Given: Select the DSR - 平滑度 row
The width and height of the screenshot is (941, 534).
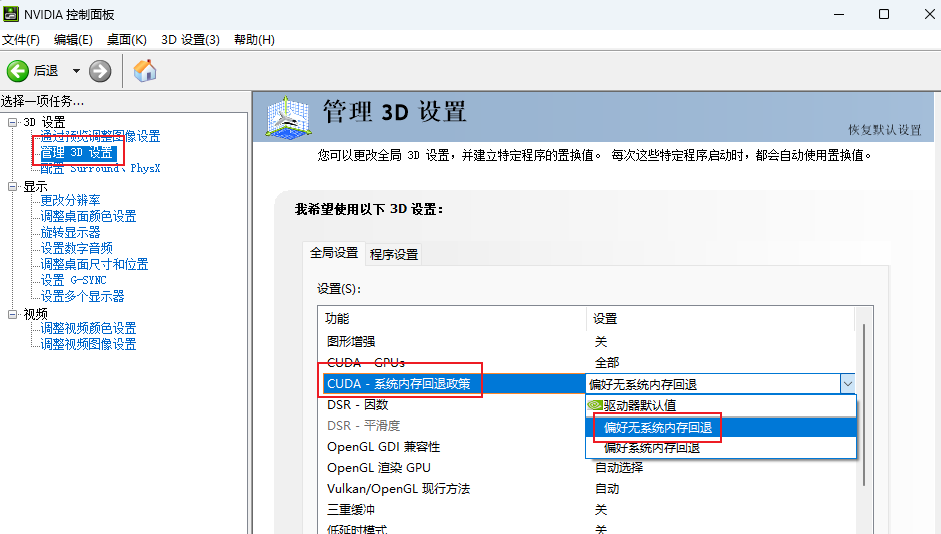Looking at the screenshot, I should pos(452,425).
